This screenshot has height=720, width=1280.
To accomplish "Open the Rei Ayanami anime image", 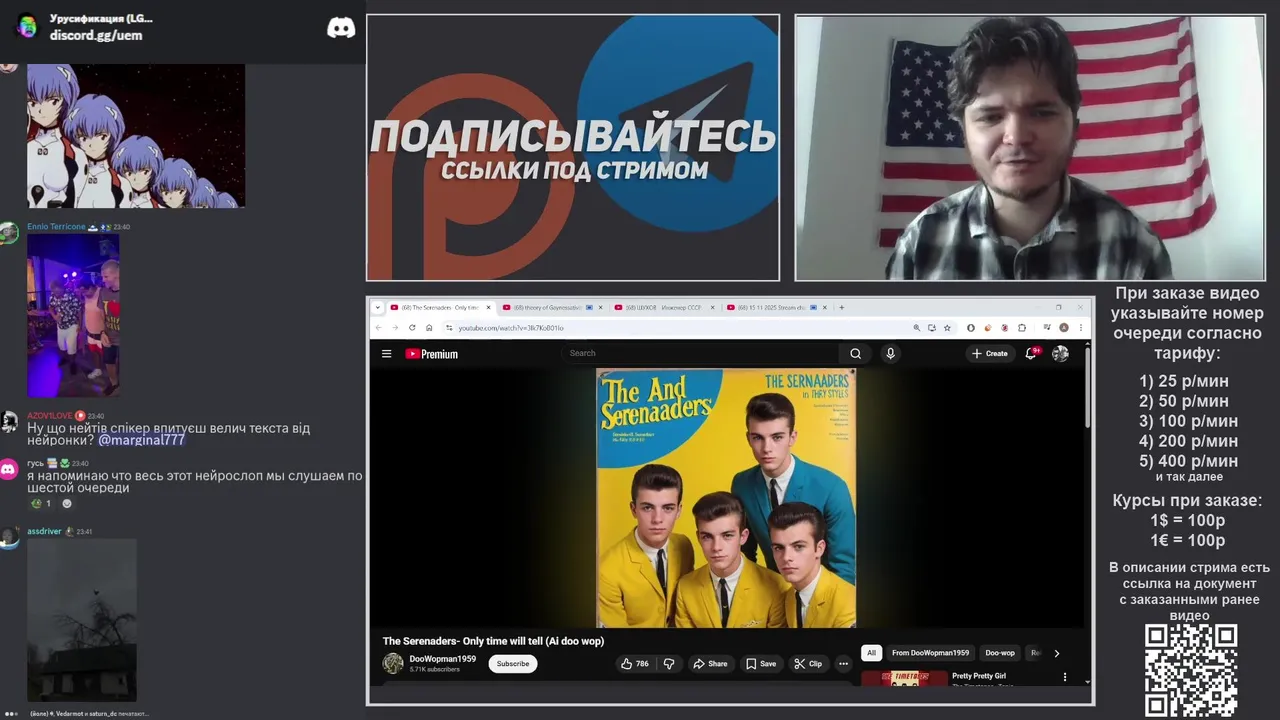I will tap(136, 136).
